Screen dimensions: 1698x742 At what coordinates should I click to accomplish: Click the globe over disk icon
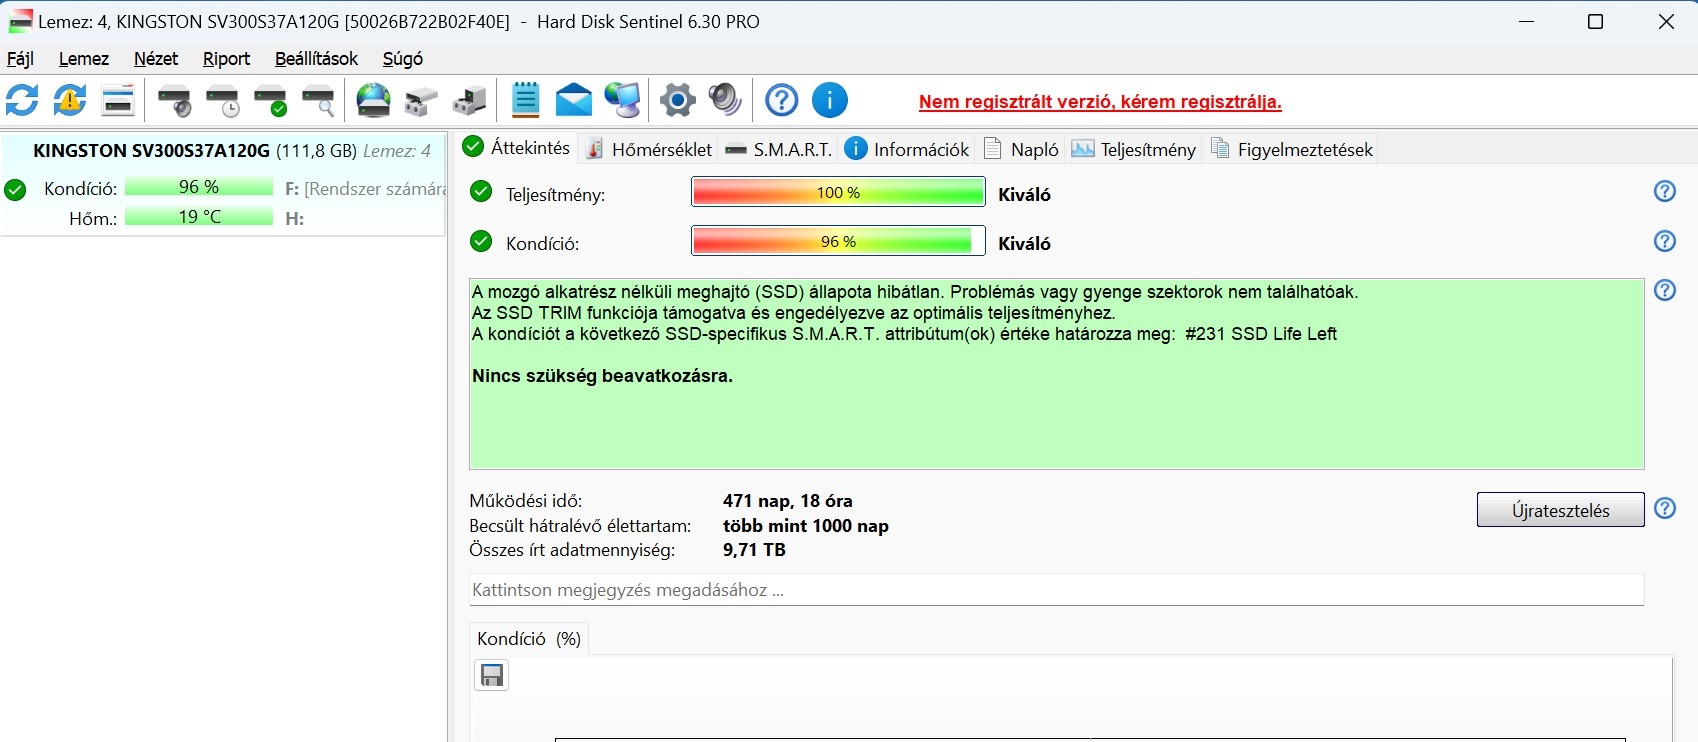pyautogui.click(x=374, y=100)
